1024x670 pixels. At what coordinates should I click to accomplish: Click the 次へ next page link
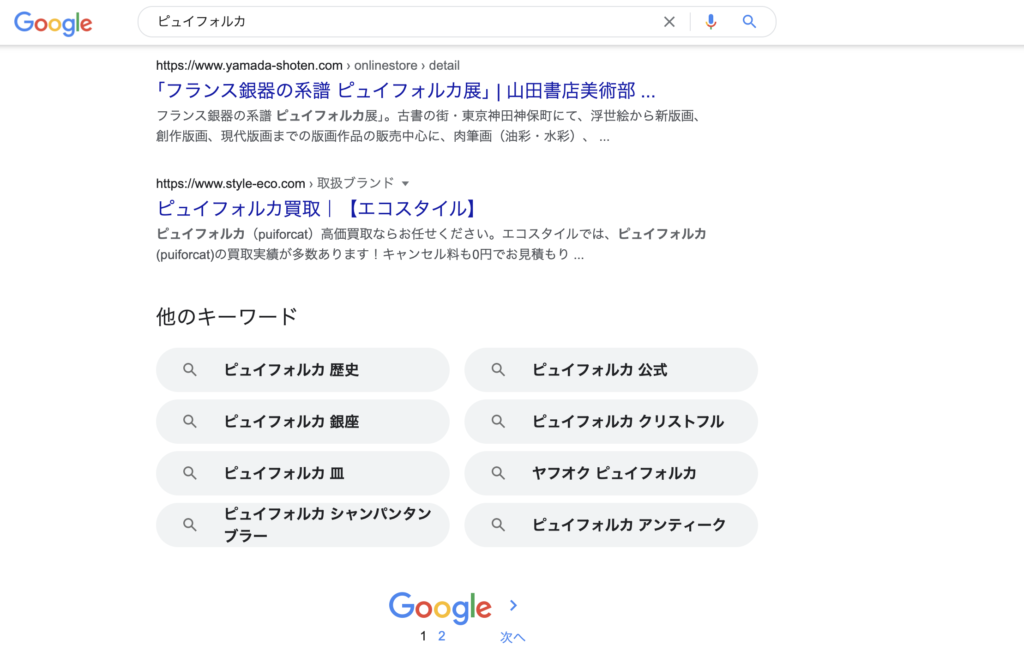[513, 637]
